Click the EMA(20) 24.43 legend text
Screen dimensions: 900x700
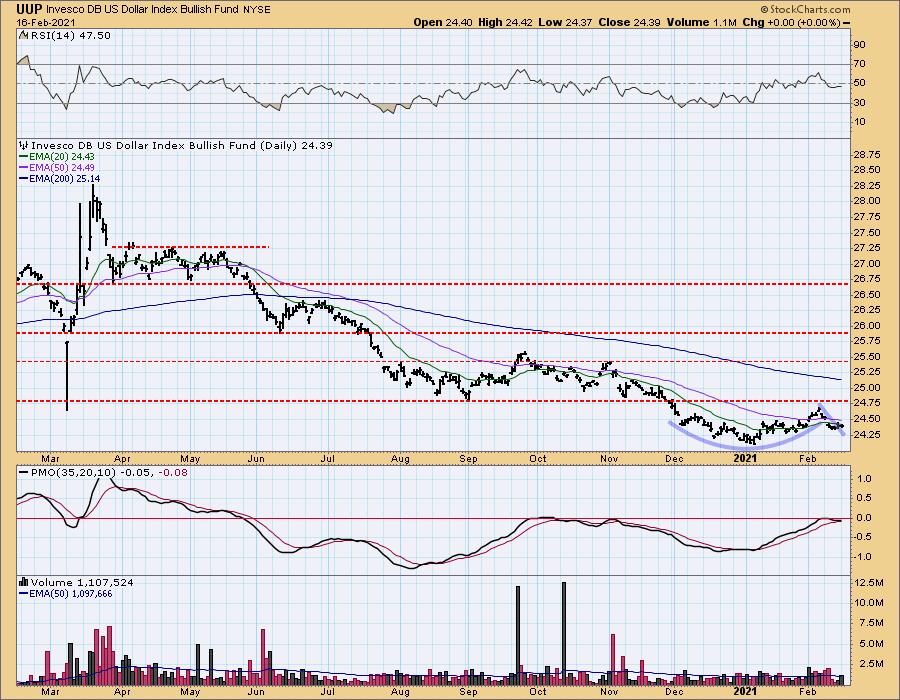pyautogui.click(x=62, y=157)
